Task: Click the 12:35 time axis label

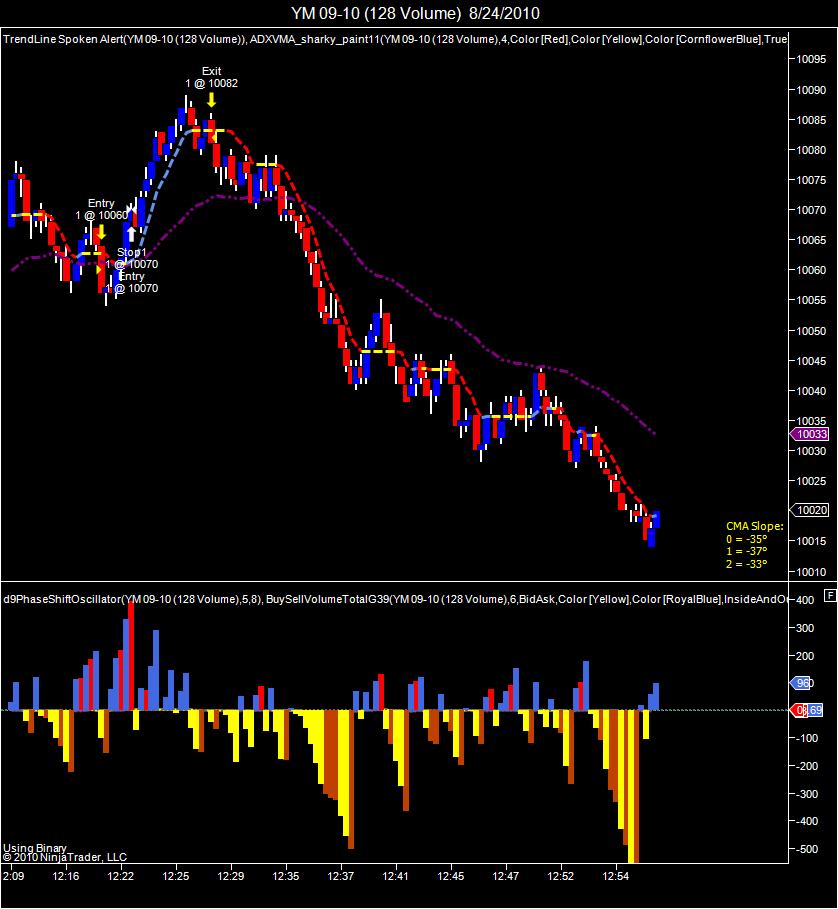Action: [x=286, y=876]
